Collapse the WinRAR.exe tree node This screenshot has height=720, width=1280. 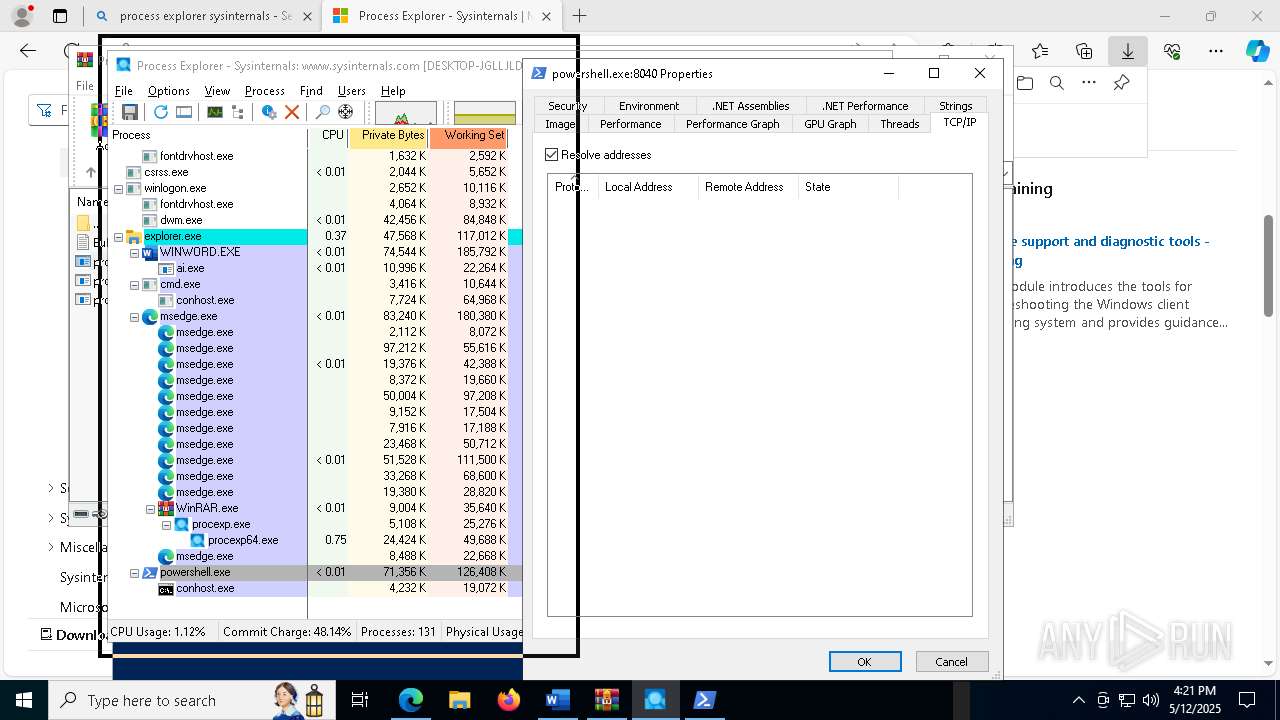tap(150, 509)
